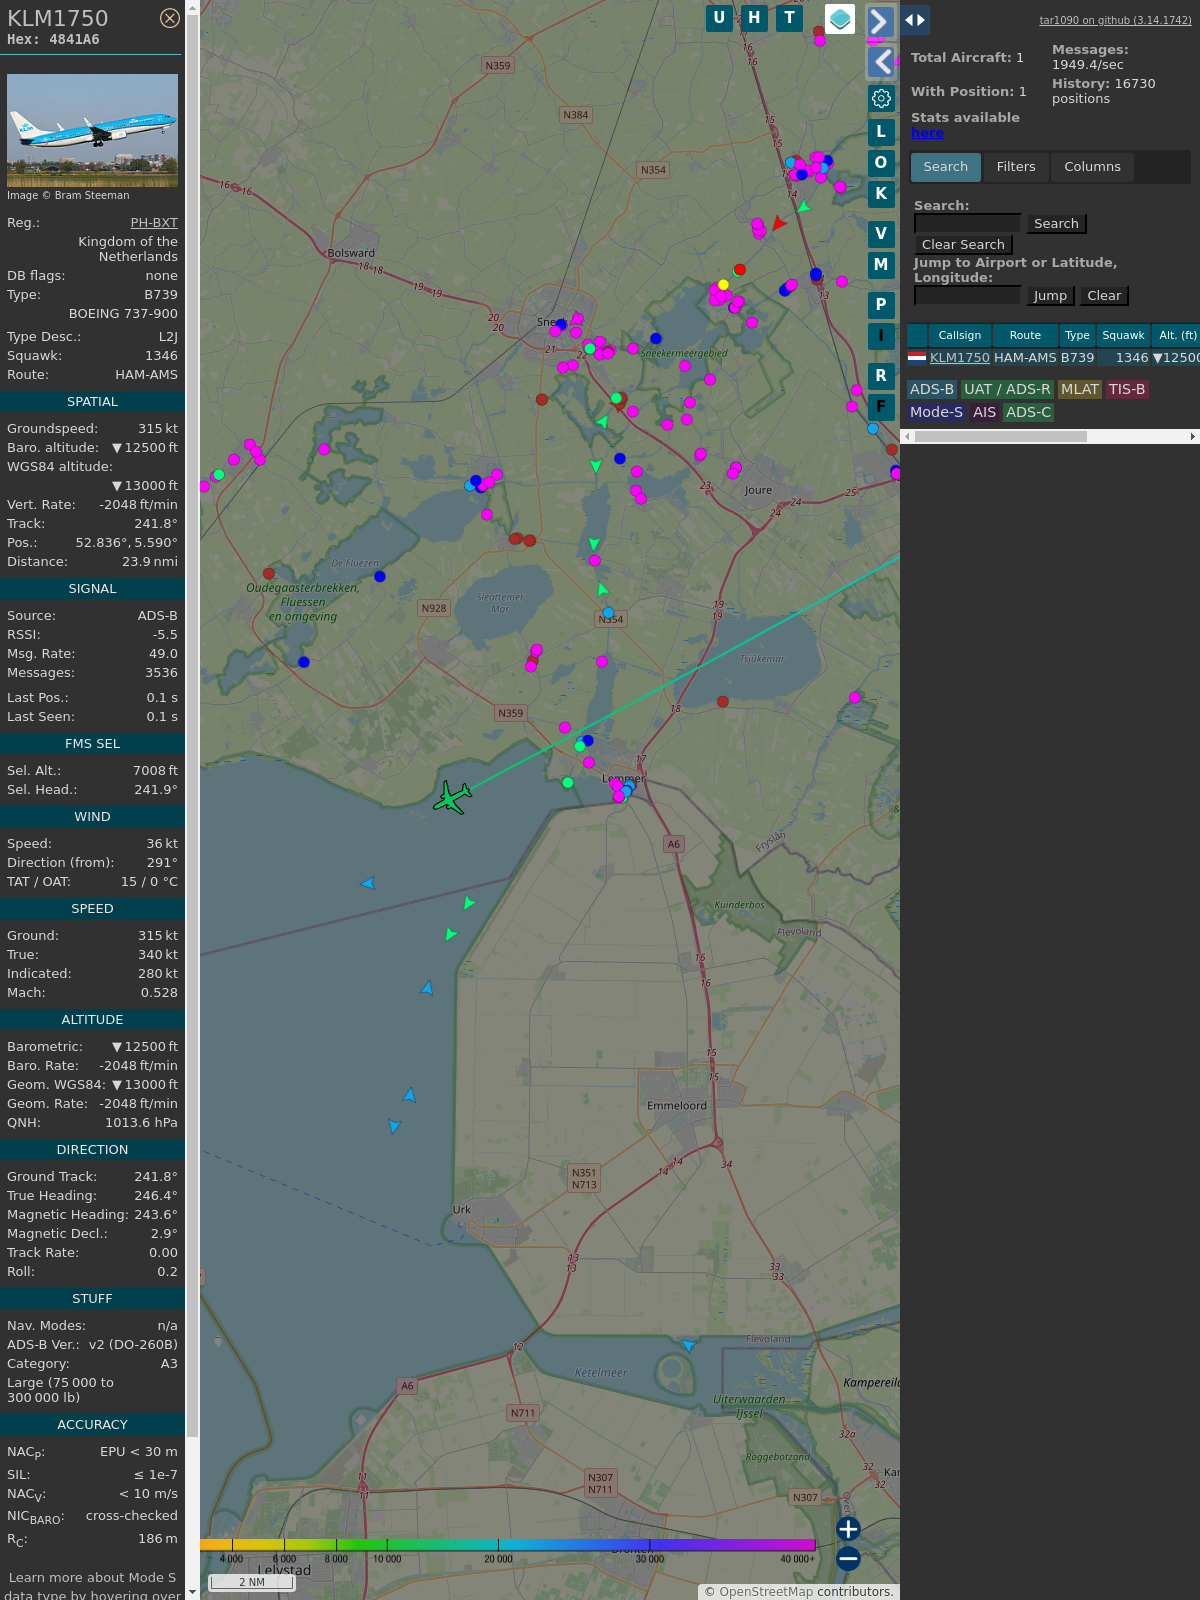This screenshot has height=1600, width=1200.
Task: Zoom in with the plus button
Action: 848,1529
